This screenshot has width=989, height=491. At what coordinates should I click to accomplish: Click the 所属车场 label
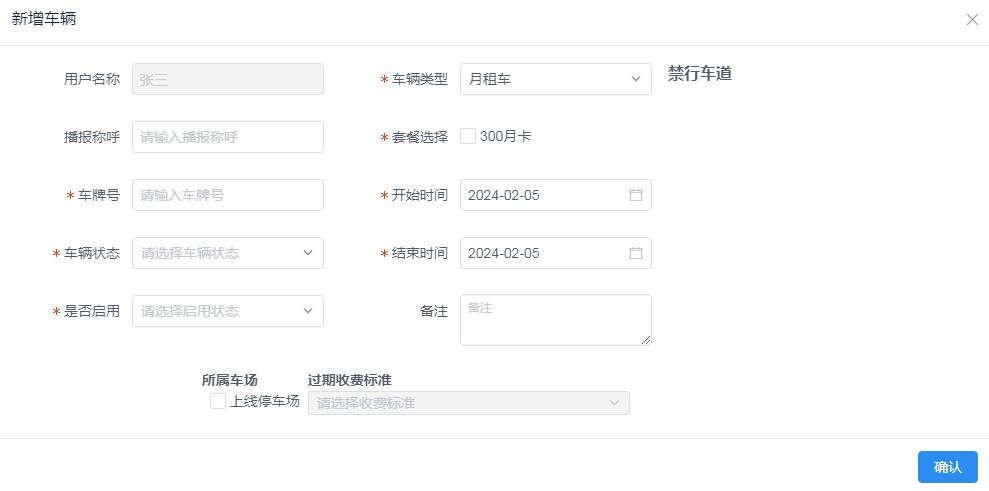coord(230,380)
